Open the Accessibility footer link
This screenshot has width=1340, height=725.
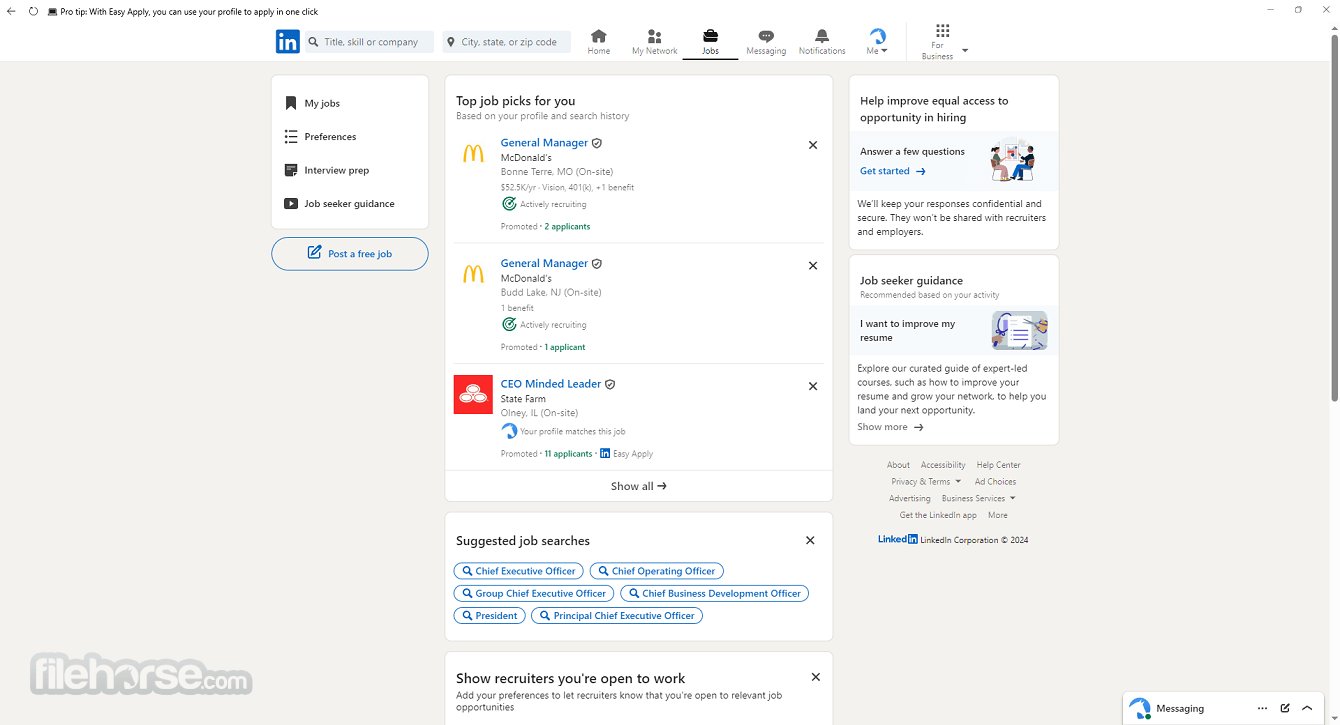(x=943, y=465)
